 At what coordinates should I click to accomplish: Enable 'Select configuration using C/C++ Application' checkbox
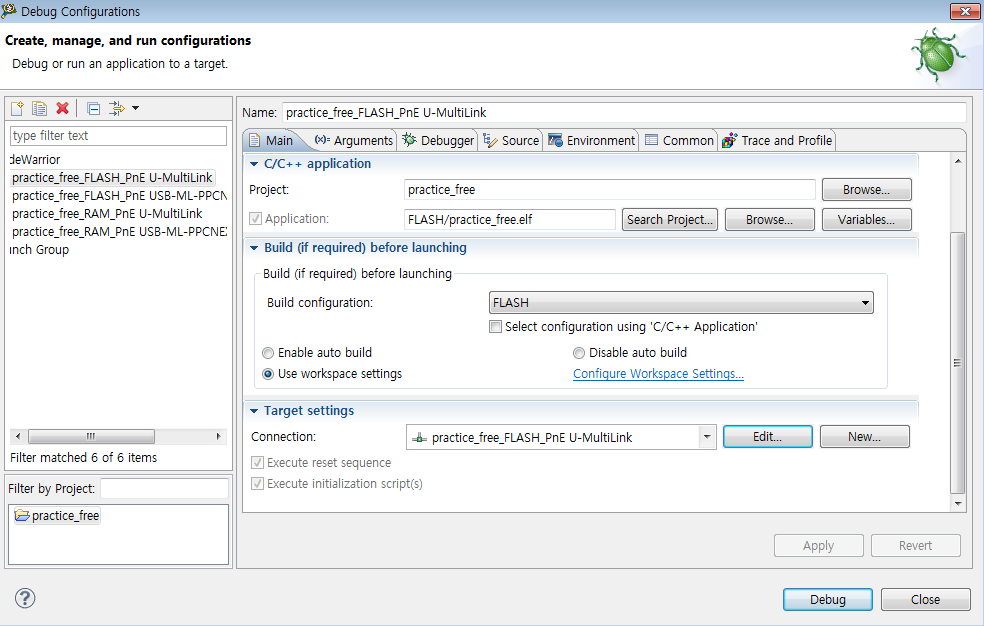pyautogui.click(x=495, y=327)
